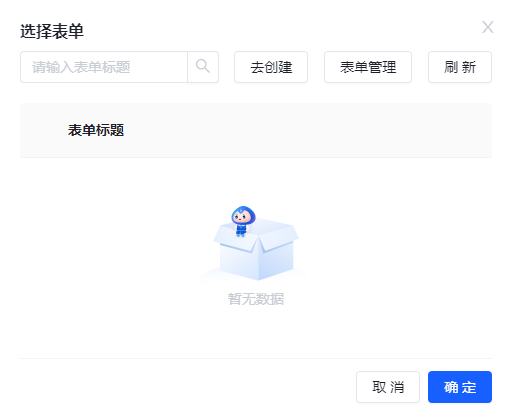
Task: Click the empty table body area
Action: 256,258
